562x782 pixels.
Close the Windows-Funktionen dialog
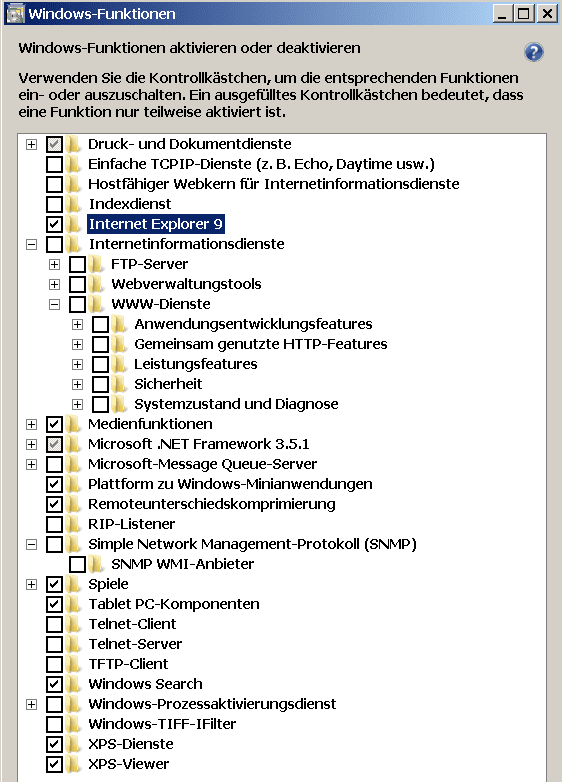click(x=547, y=13)
